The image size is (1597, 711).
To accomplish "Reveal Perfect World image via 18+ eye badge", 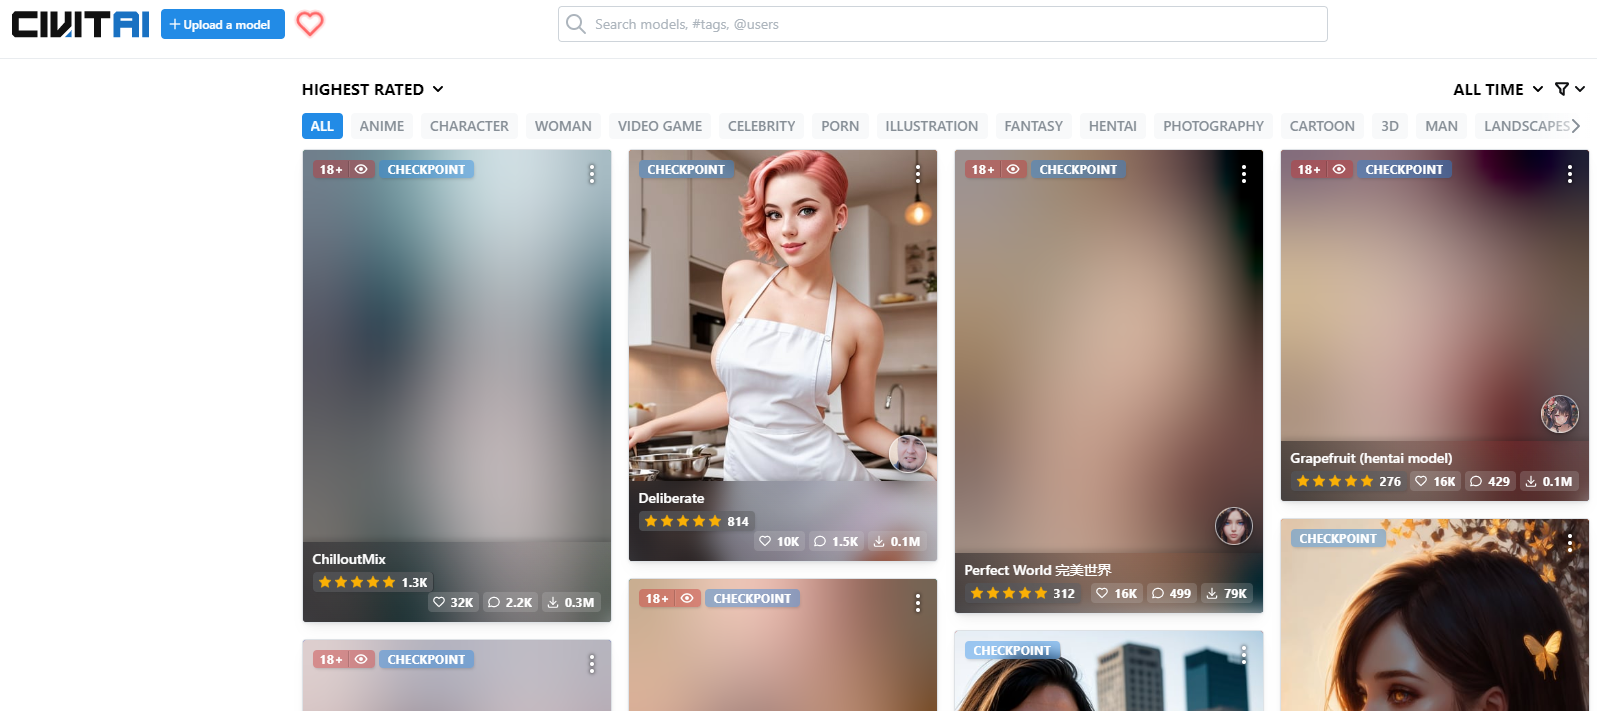I will coord(1013,170).
